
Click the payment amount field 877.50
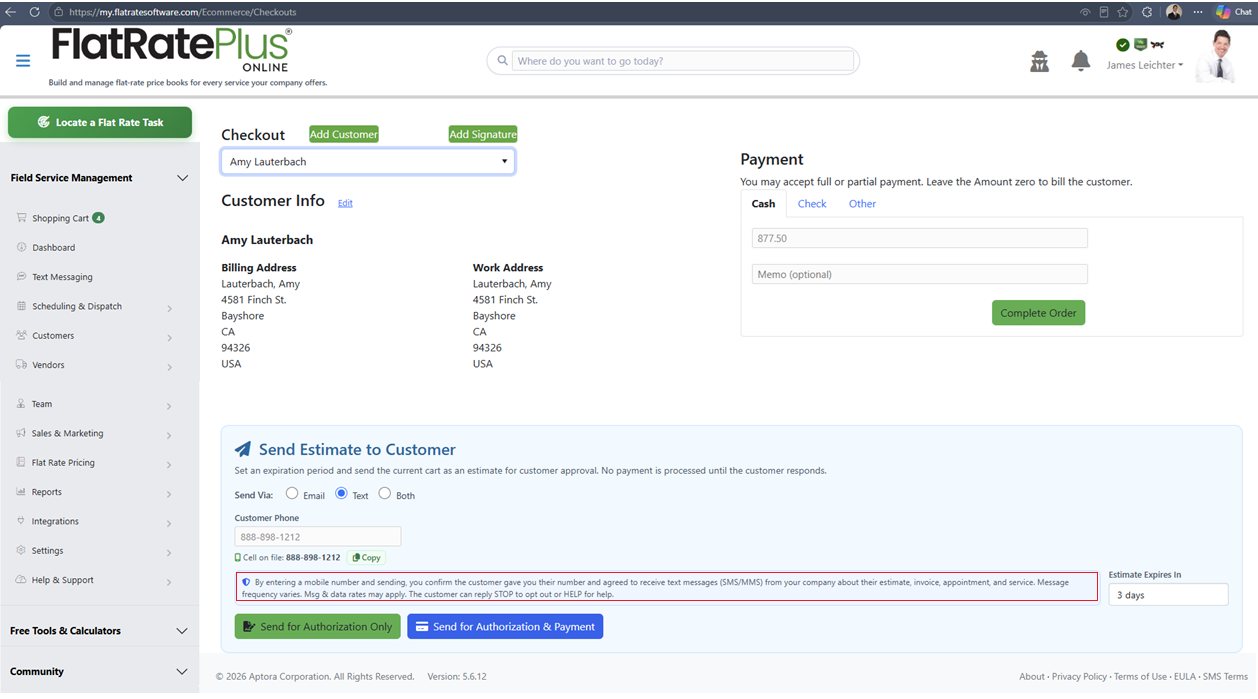coord(920,238)
